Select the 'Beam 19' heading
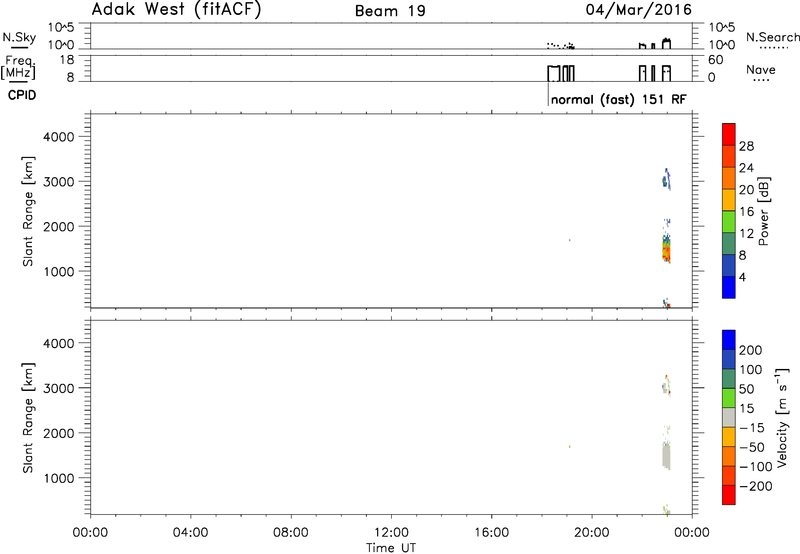Image resolution: width=800 pixels, height=554 pixels. click(390, 11)
